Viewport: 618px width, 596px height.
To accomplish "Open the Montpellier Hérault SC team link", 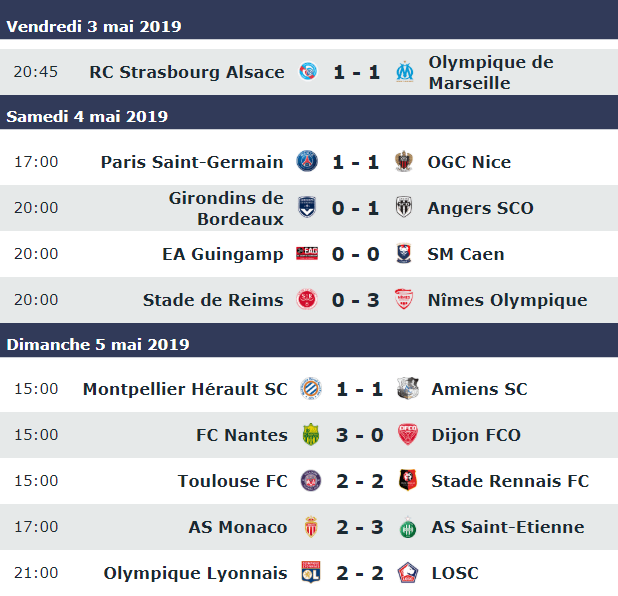I will coord(185,389).
